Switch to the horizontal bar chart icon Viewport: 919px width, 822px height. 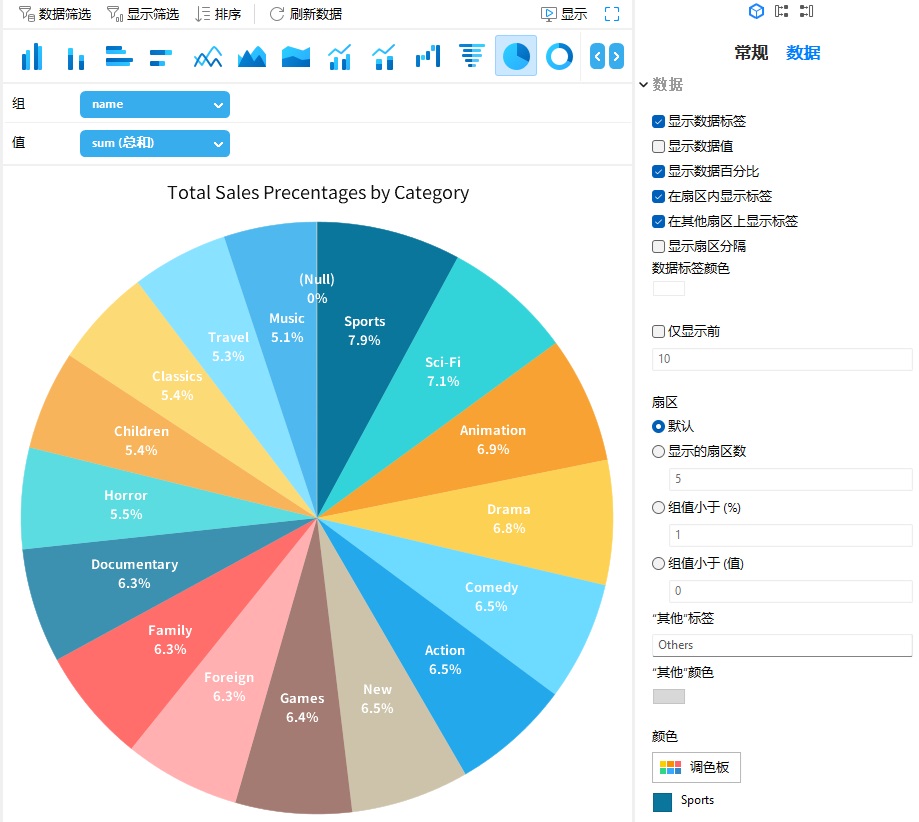click(119, 56)
